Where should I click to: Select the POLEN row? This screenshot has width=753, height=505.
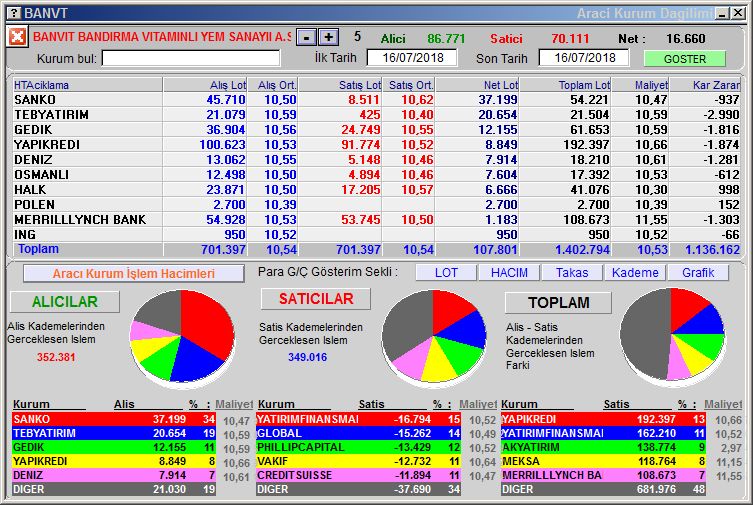click(x=376, y=204)
